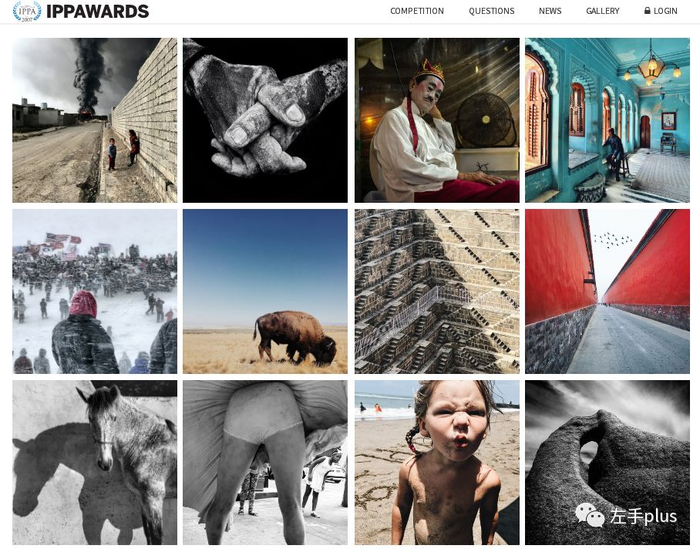Viewport: 700px width, 549px height.
Task: Open the black smoke and brick wall photo
Action: pyautogui.click(x=95, y=120)
